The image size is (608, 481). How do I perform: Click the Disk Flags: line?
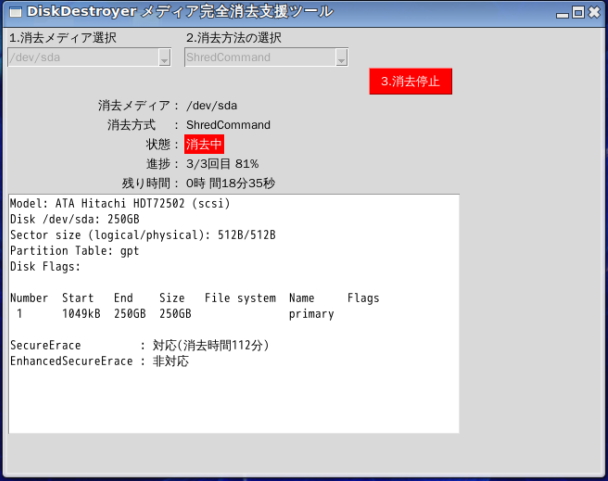(x=45, y=267)
